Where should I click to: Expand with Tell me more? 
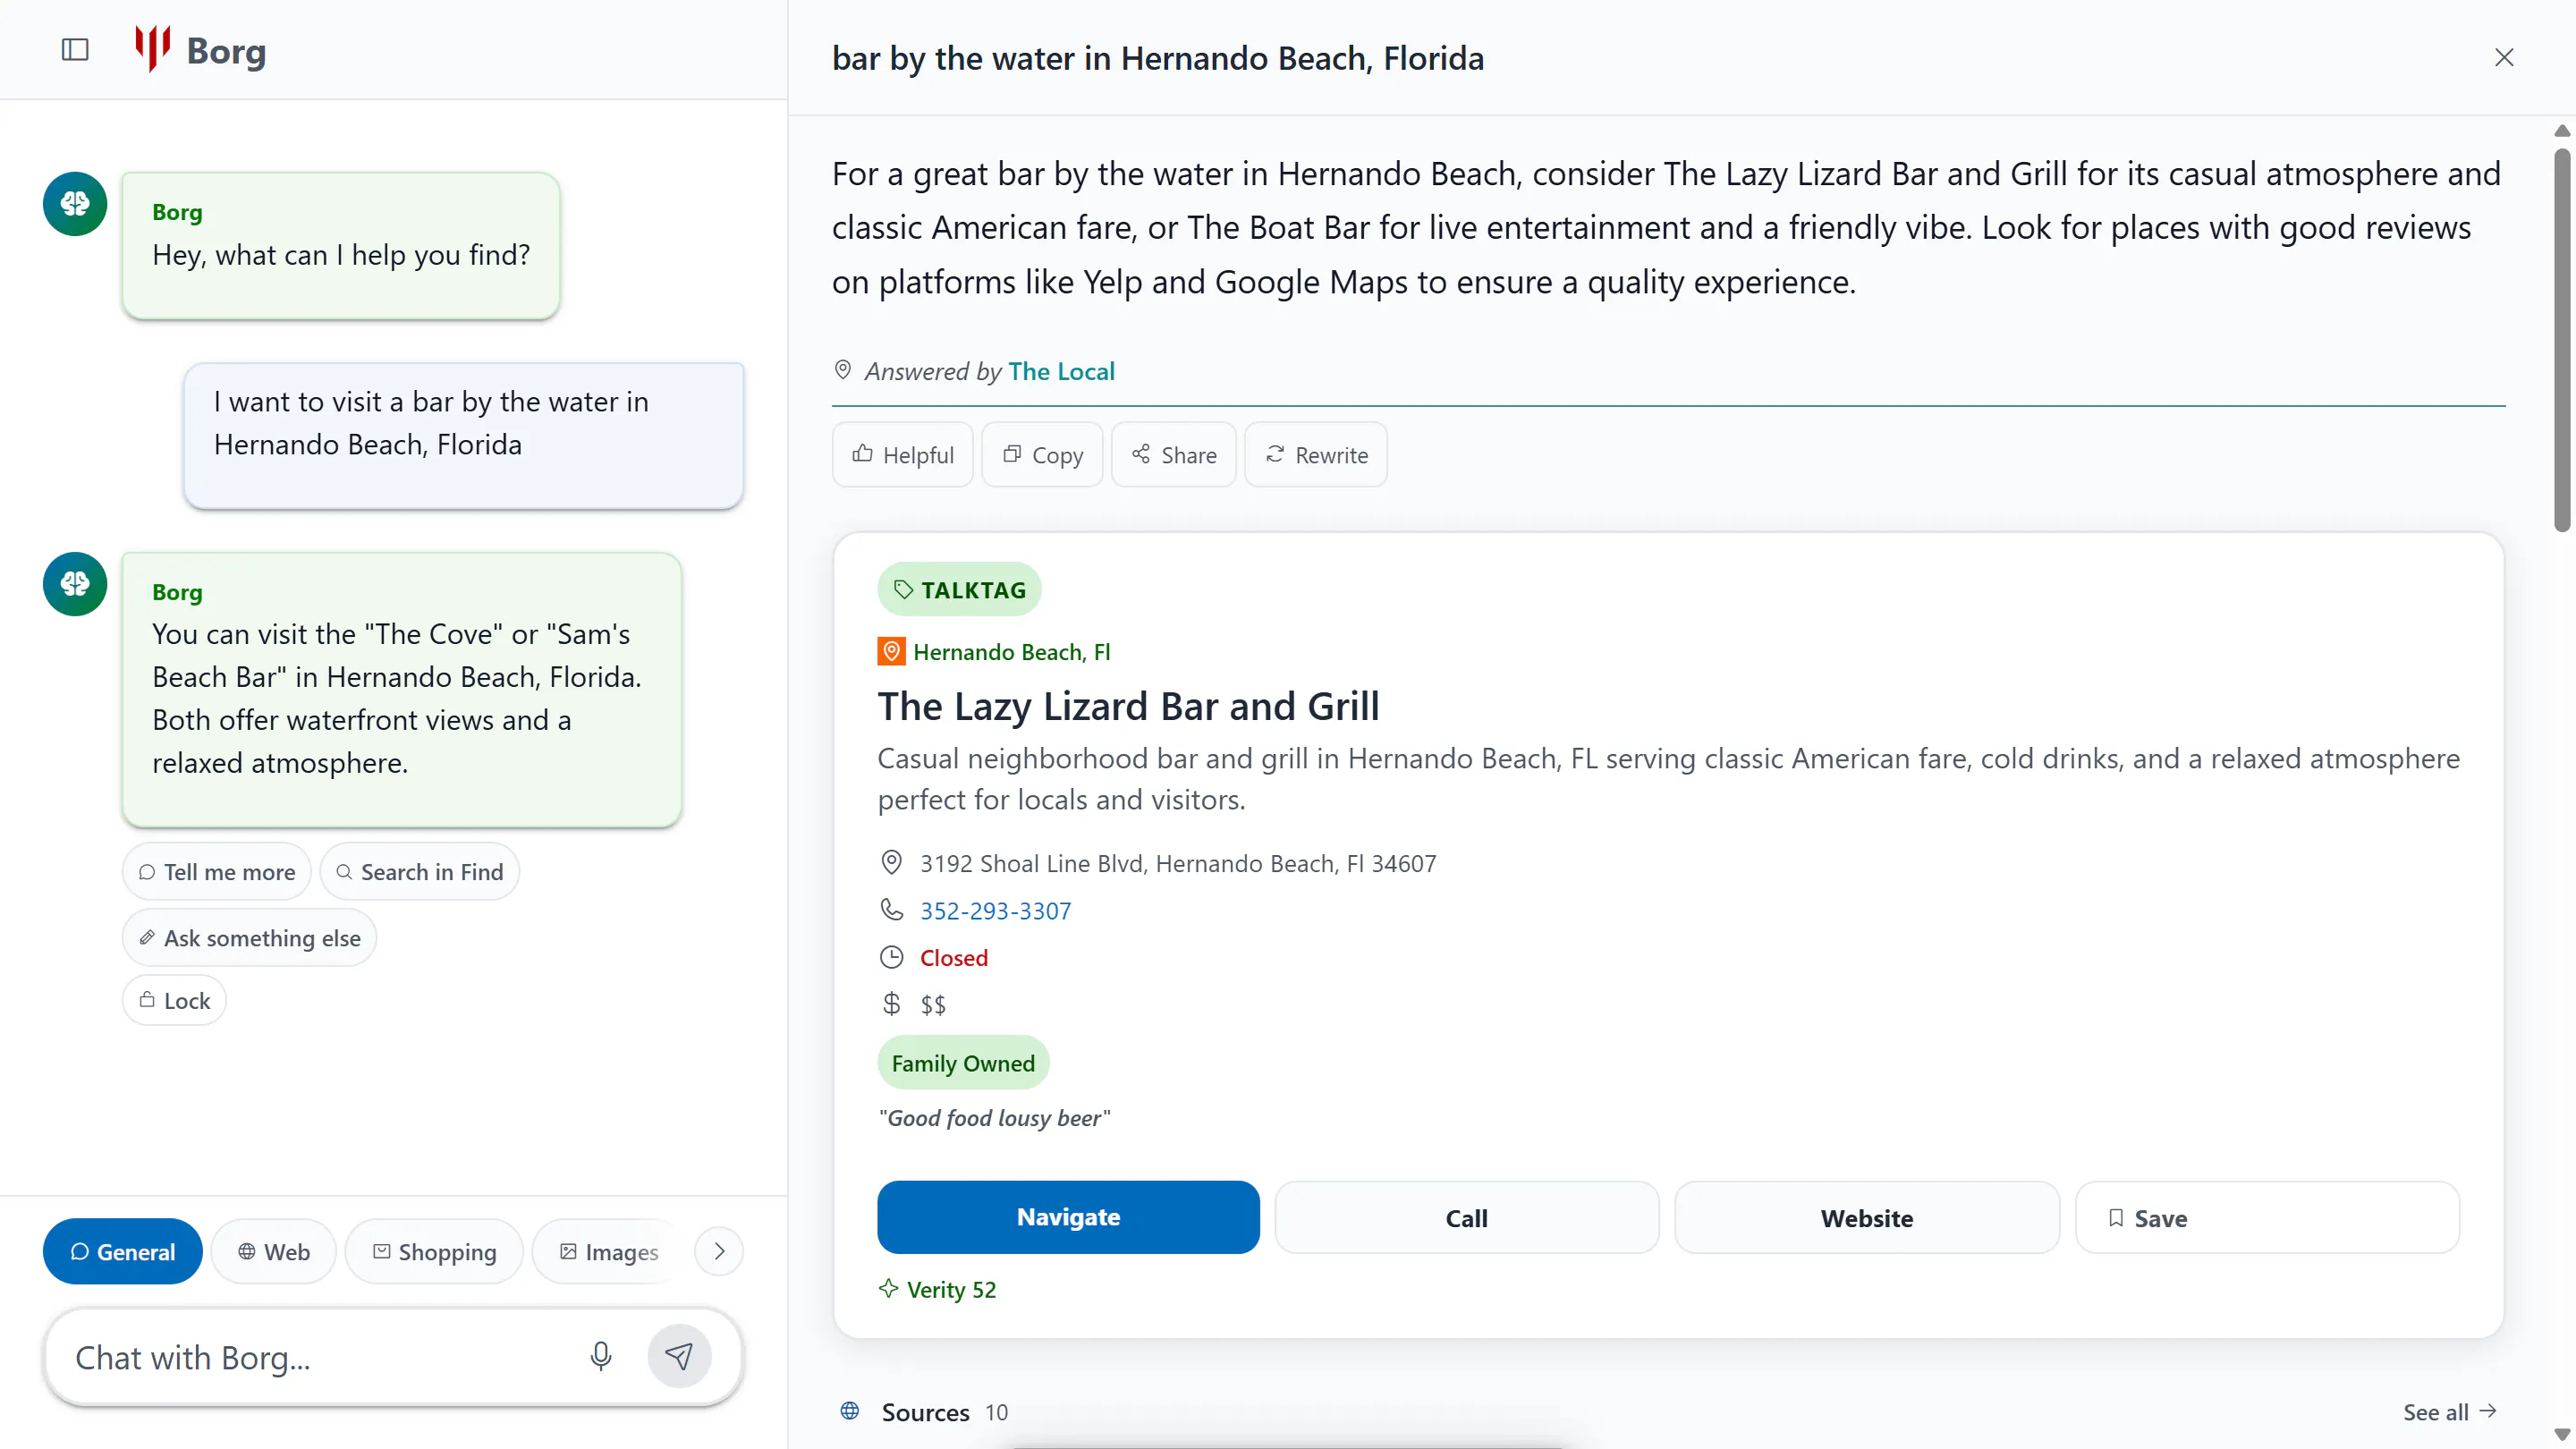[x=217, y=871]
